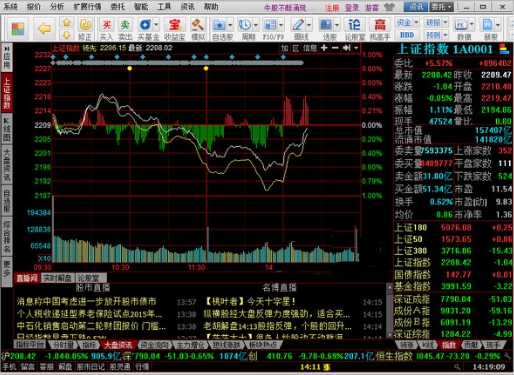
Task: Click the 找高手 icon
Action: 380,28
